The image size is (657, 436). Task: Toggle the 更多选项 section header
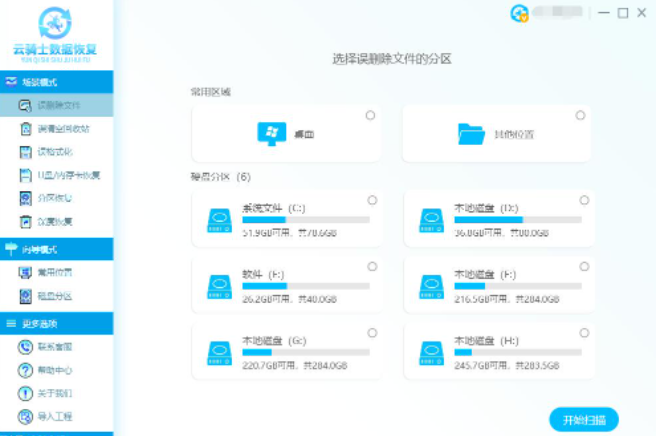56,324
